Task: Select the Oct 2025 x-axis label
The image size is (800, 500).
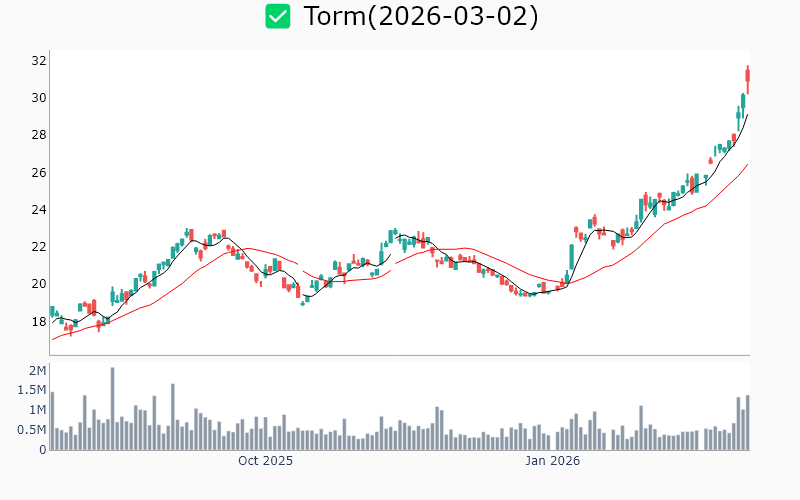Action: coord(265,461)
